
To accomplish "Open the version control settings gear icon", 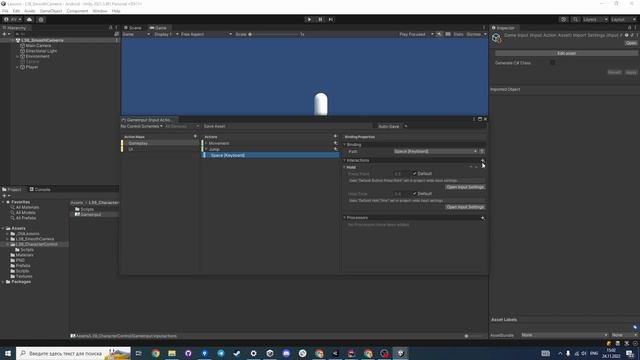I will 41,19.
